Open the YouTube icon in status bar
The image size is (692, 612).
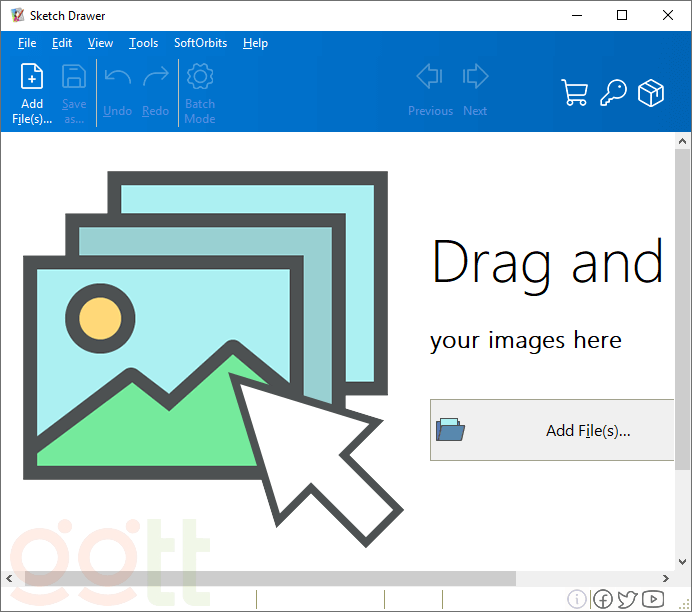coord(653,599)
